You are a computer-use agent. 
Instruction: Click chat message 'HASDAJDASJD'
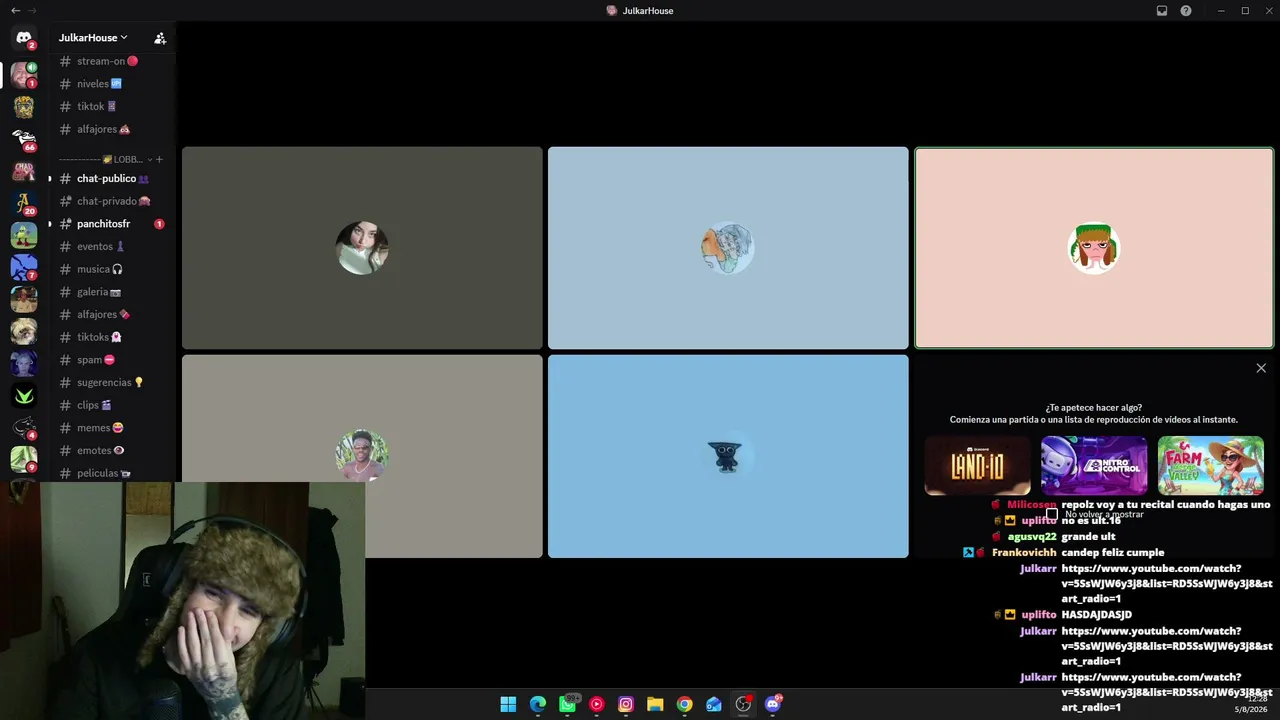pos(1097,615)
